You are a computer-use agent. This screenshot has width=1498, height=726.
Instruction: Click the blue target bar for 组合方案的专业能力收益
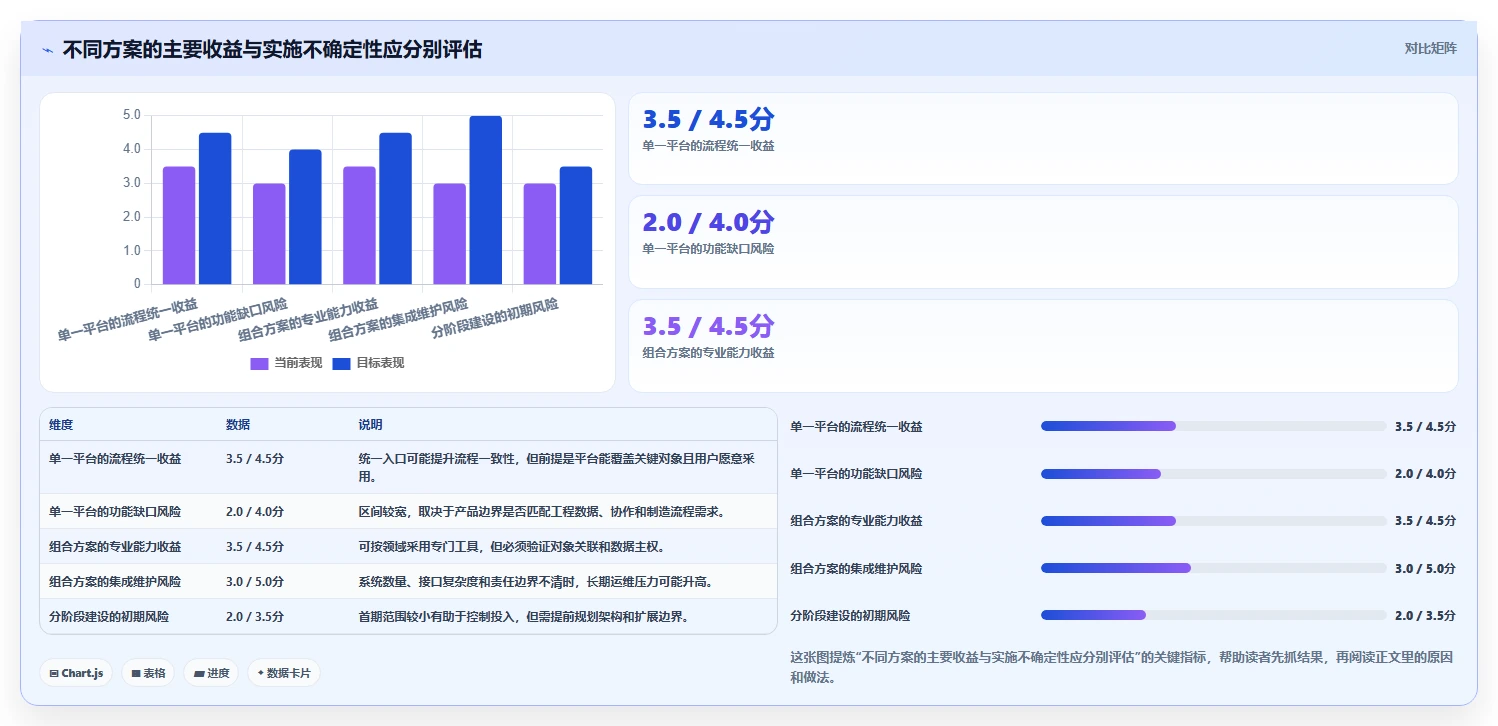pos(395,208)
